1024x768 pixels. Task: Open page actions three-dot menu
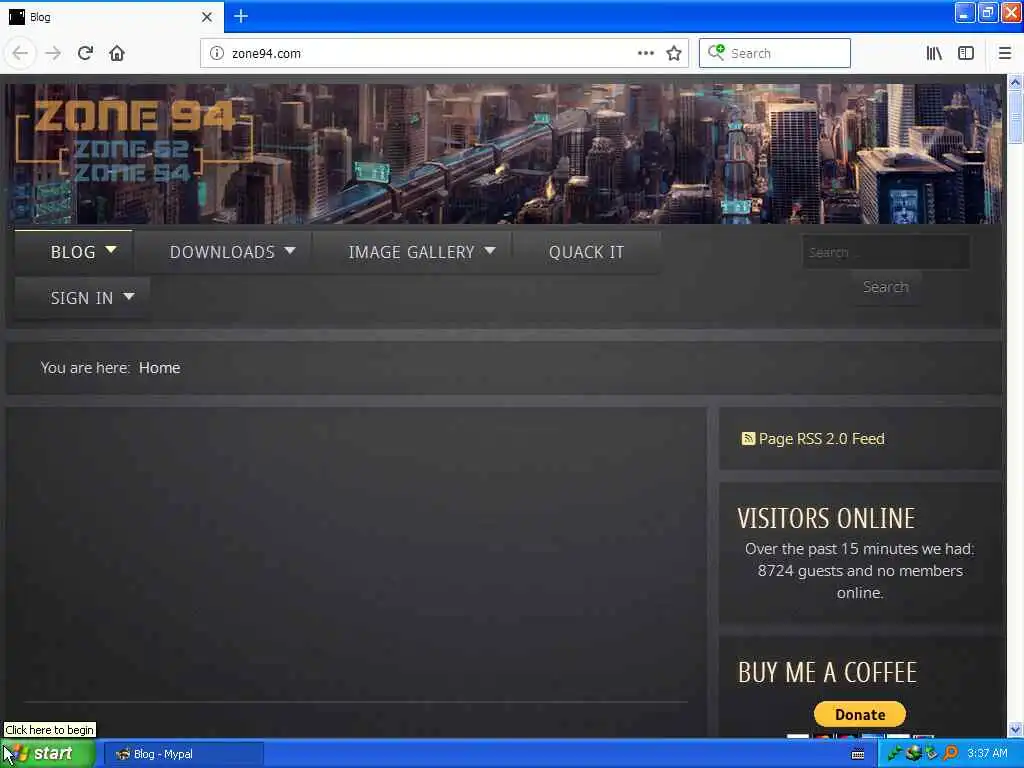coord(645,53)
